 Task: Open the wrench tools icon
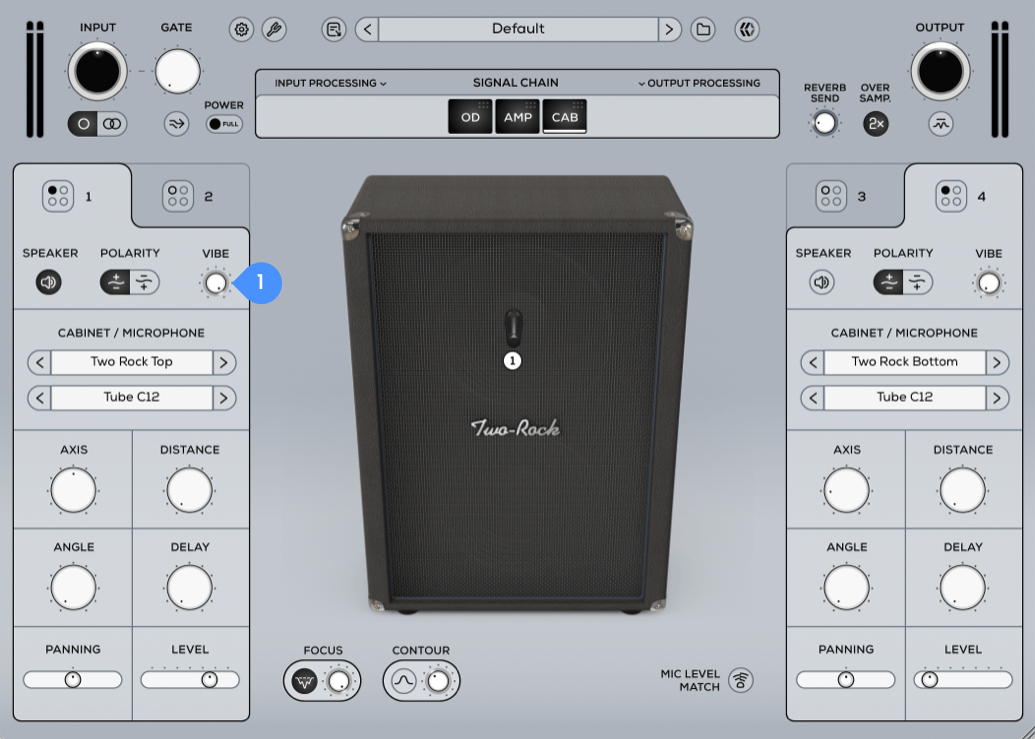point(274,30)
